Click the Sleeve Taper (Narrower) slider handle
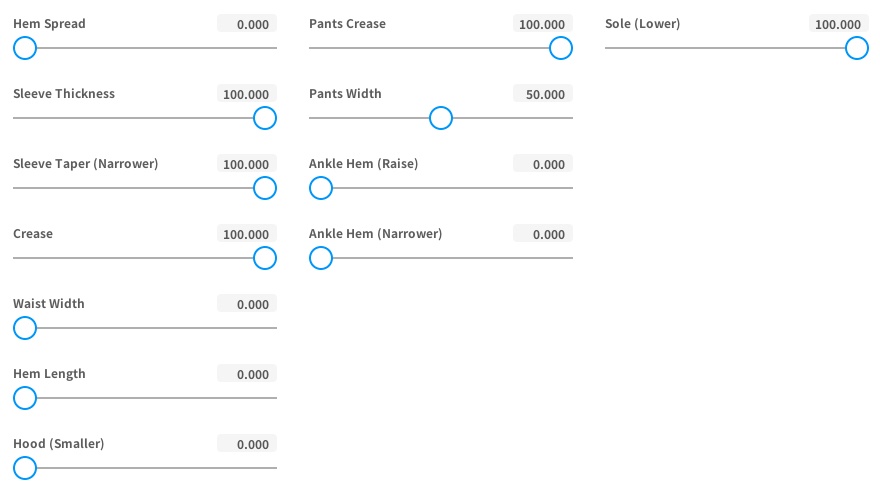880x490 pixels. click(x=265, y=188)
